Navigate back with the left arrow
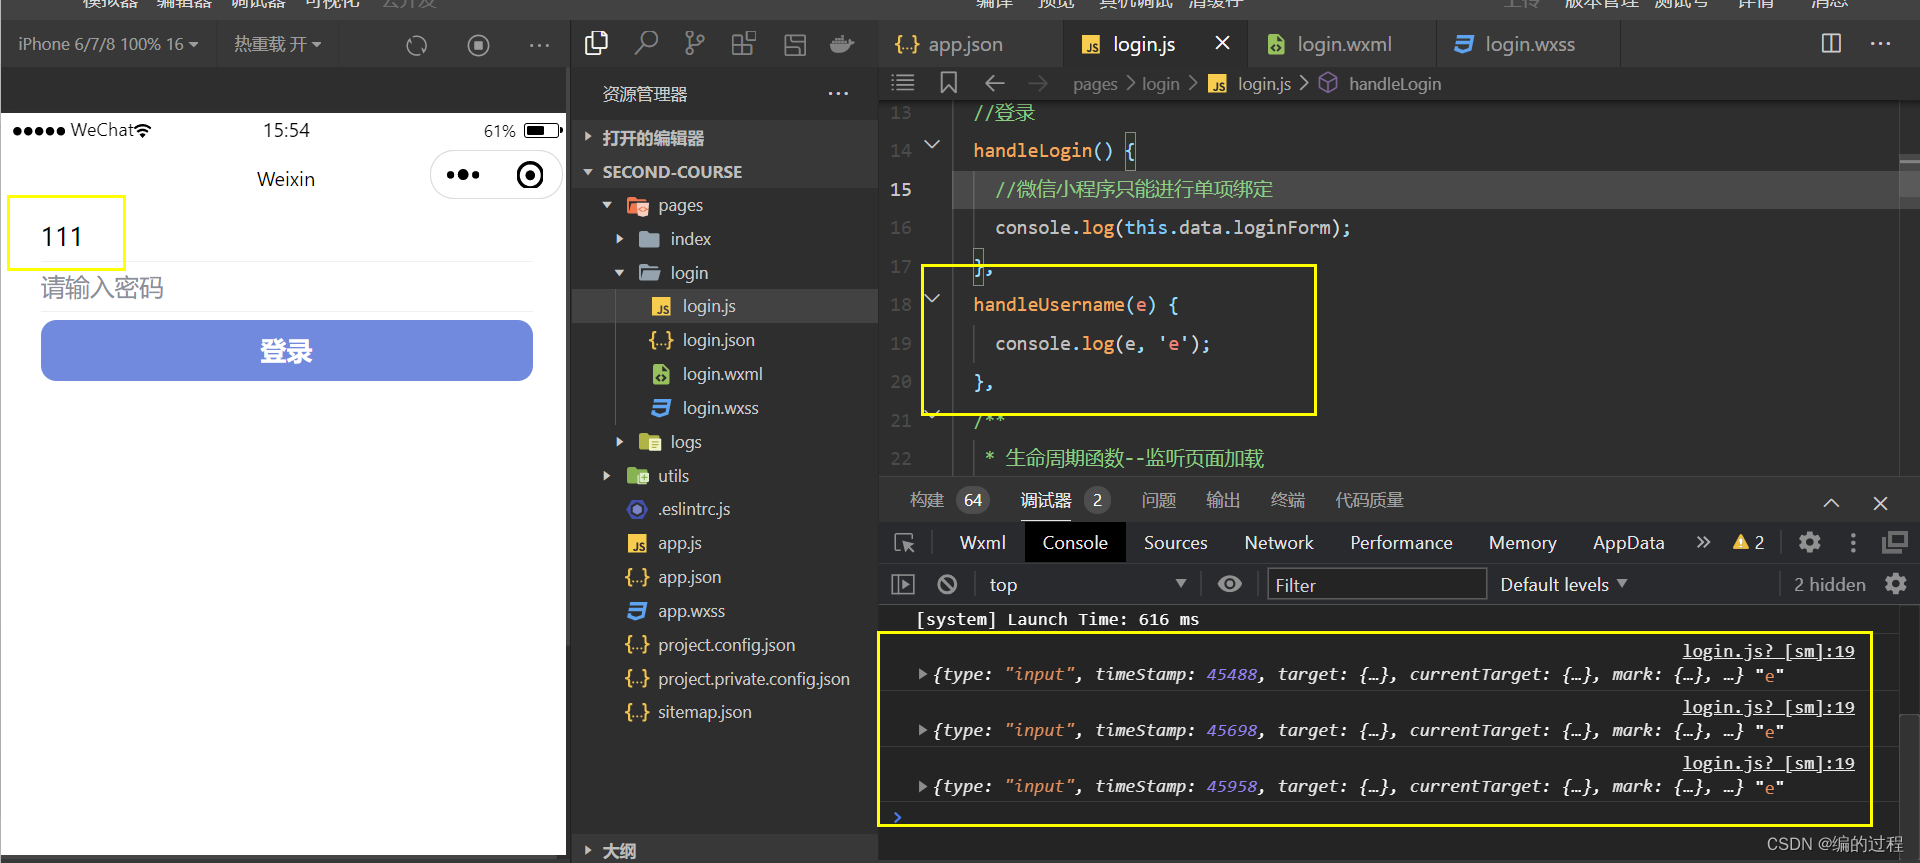Screen dimensions: 1920x863 (994, 83)
